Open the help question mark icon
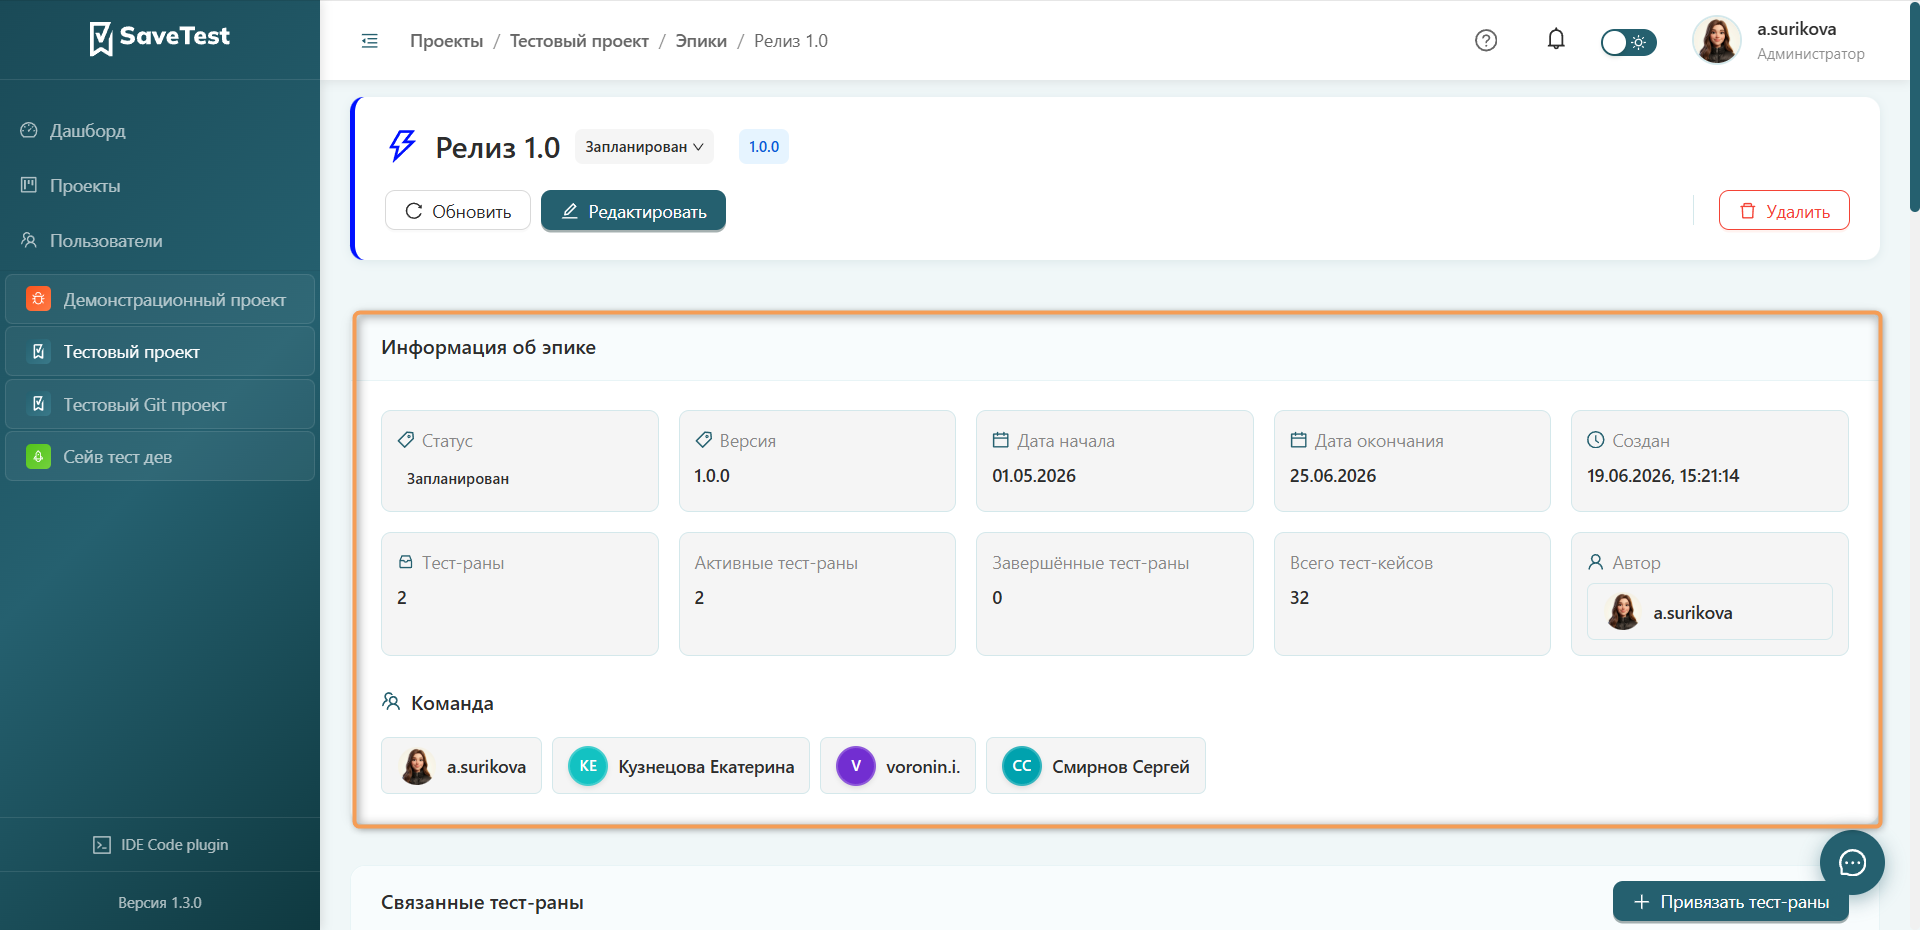 tap(1486, 41)
